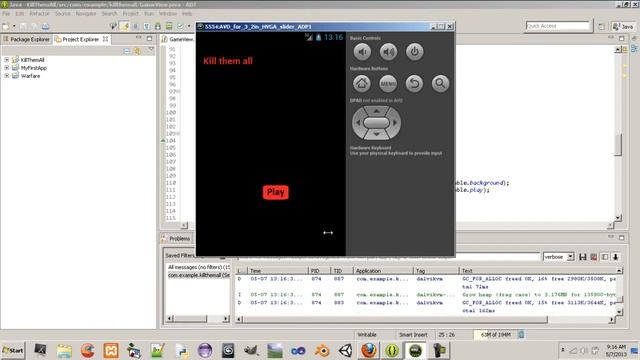Image resolution: width=640 pixels, height=360 pixels.
Task: Click the Time column header in LogCat
Action: click(x=278, y=271)
